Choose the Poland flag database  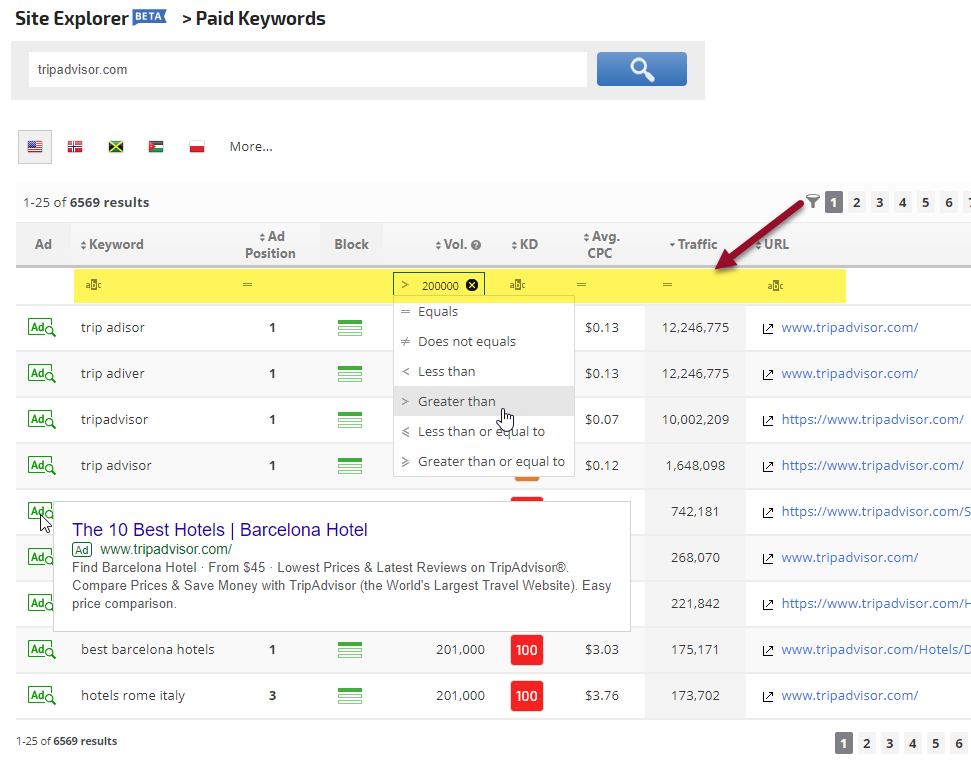click(197, 147)
